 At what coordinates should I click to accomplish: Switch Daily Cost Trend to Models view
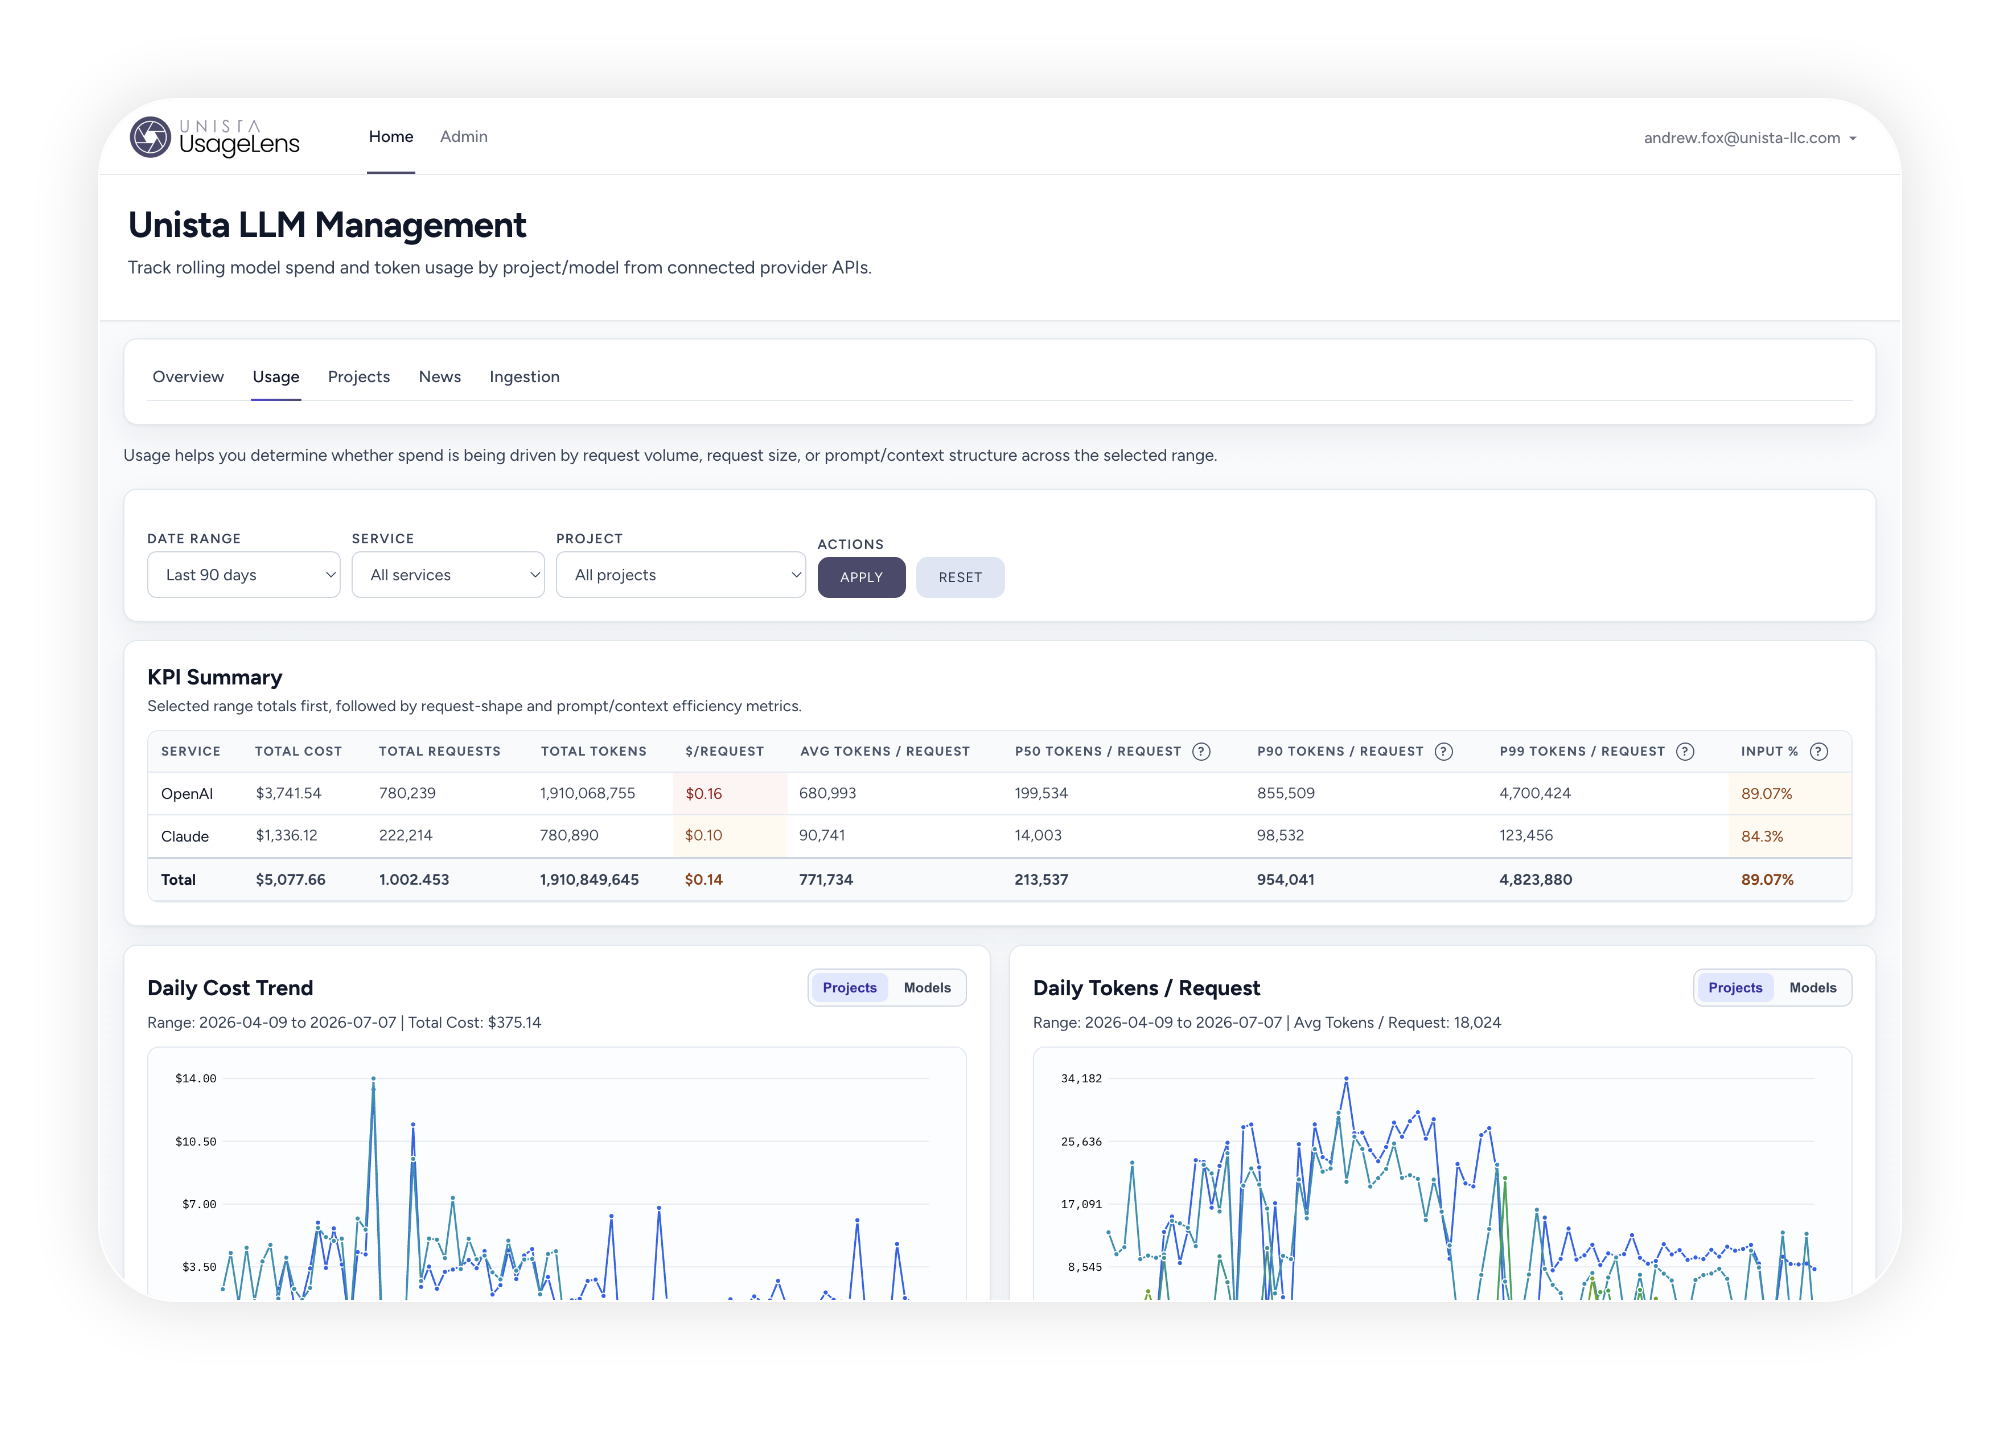(x=927, y=987)
